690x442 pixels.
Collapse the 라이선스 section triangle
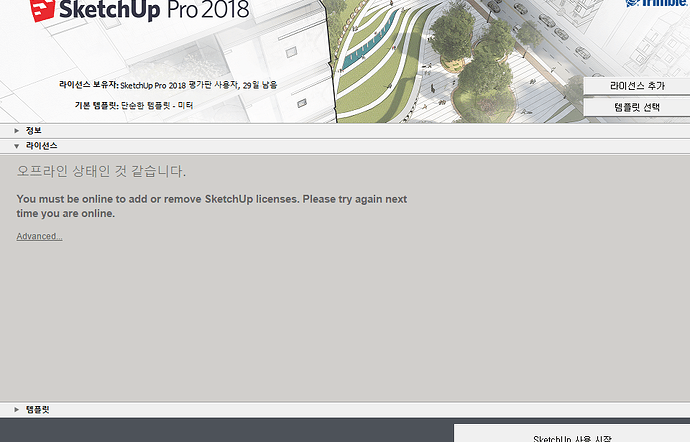point(16,146)
